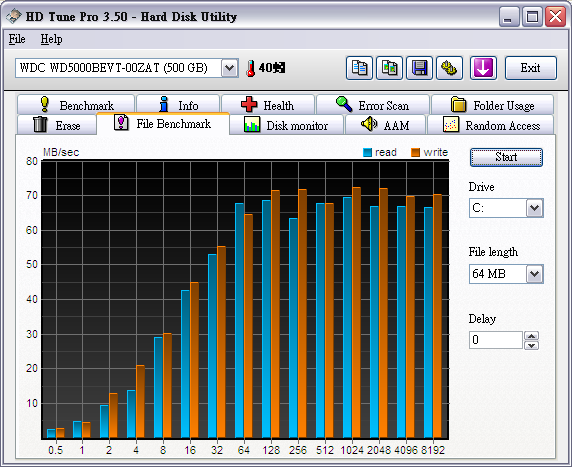Open the AAM speaker tab
Image resolution: width=572 pixels, height=467 pixels.
click(x=385, y=125)
